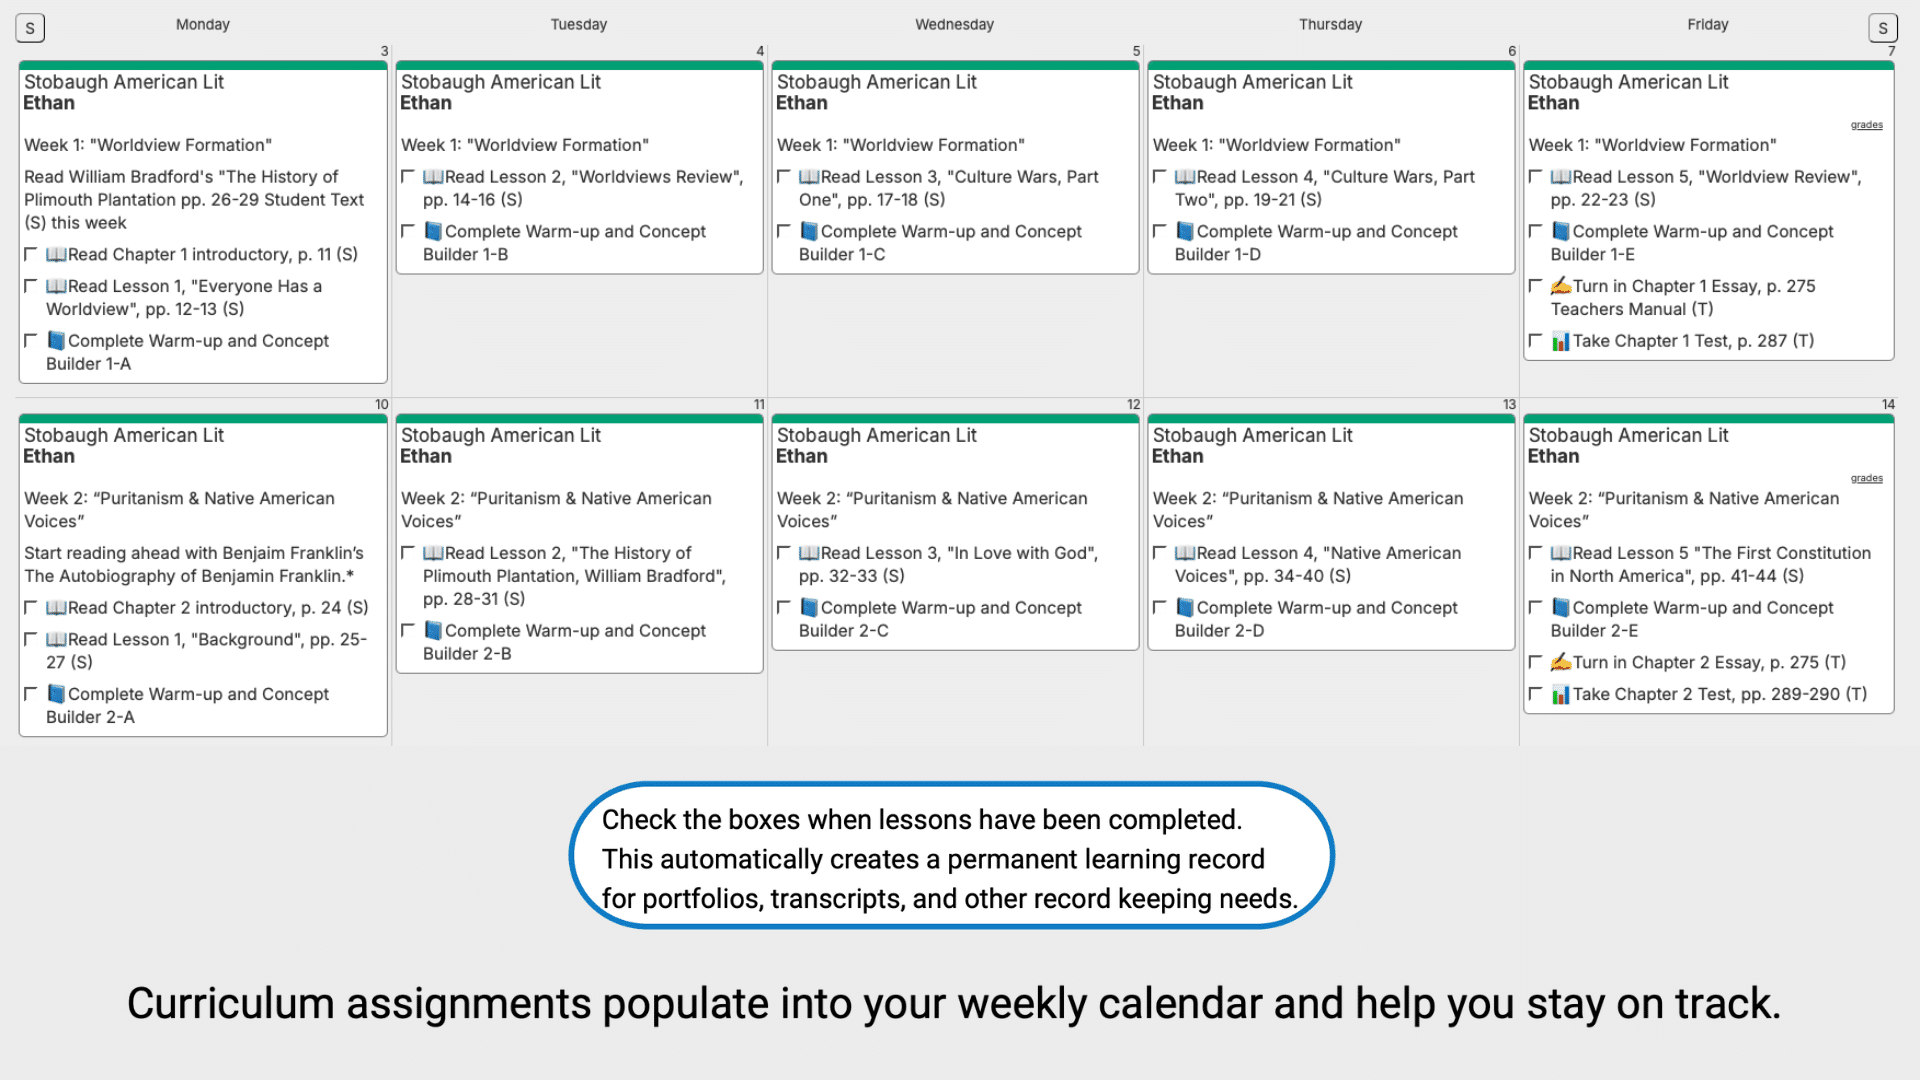1920x1080 pixels.
Task: Click the writing hand icon for Chapter 2 Essay
Action: click(x=1560, y=662)
